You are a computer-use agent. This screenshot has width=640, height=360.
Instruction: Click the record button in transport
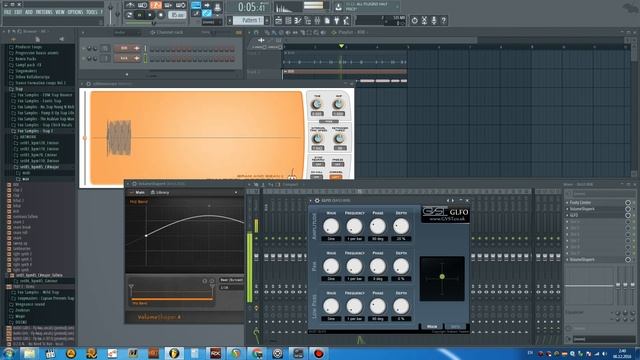160,15
